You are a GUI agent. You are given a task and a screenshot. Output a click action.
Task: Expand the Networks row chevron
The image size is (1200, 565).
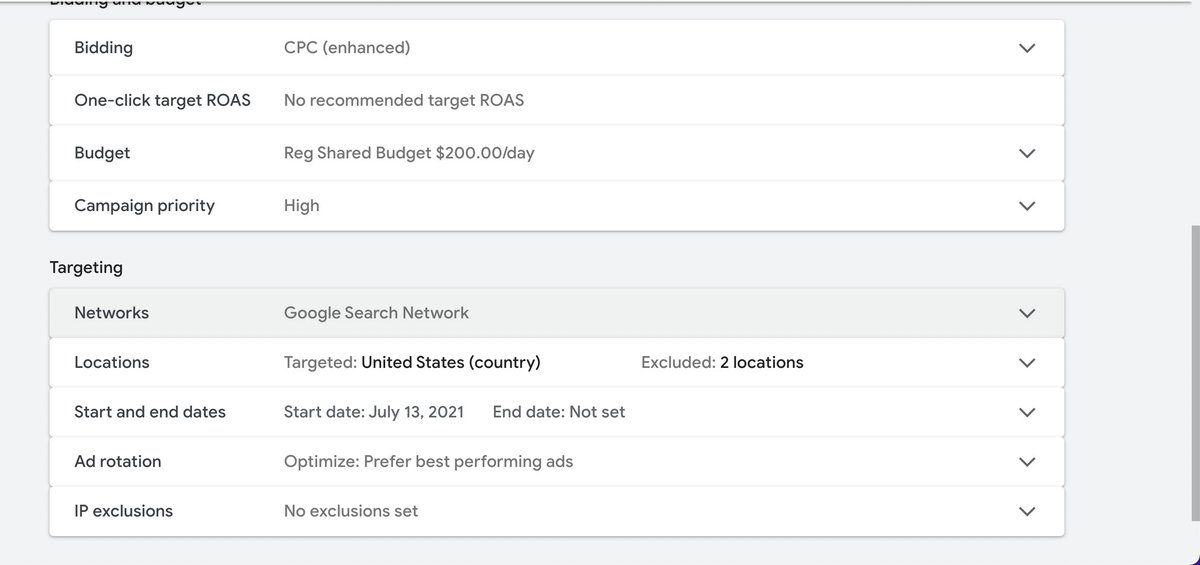[1026, 313]
